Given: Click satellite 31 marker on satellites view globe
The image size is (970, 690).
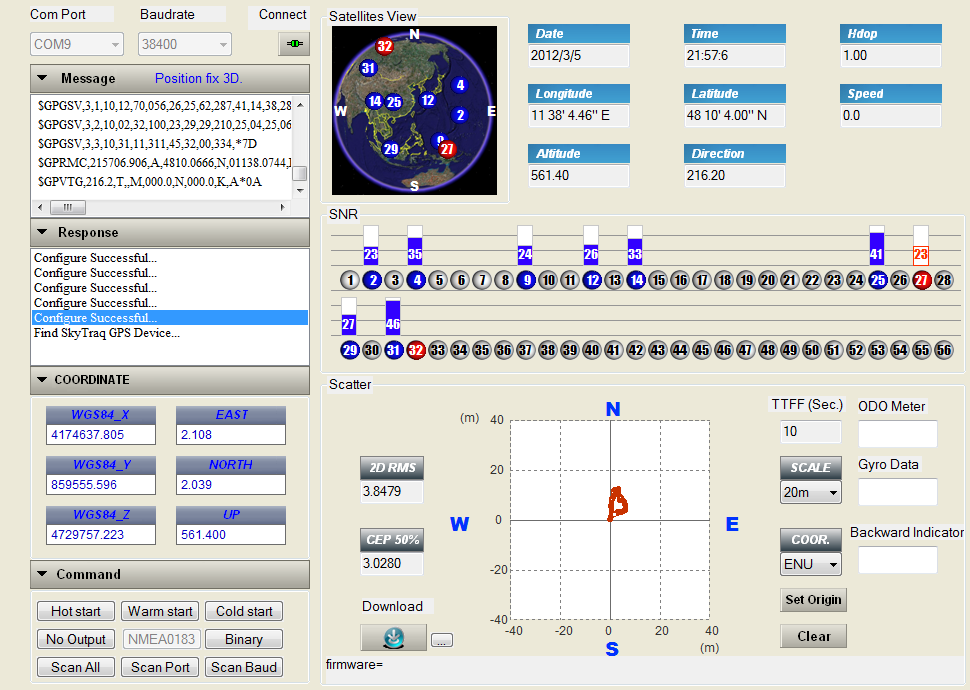Looking at the screenshot, I should click(x=368, y=68).
